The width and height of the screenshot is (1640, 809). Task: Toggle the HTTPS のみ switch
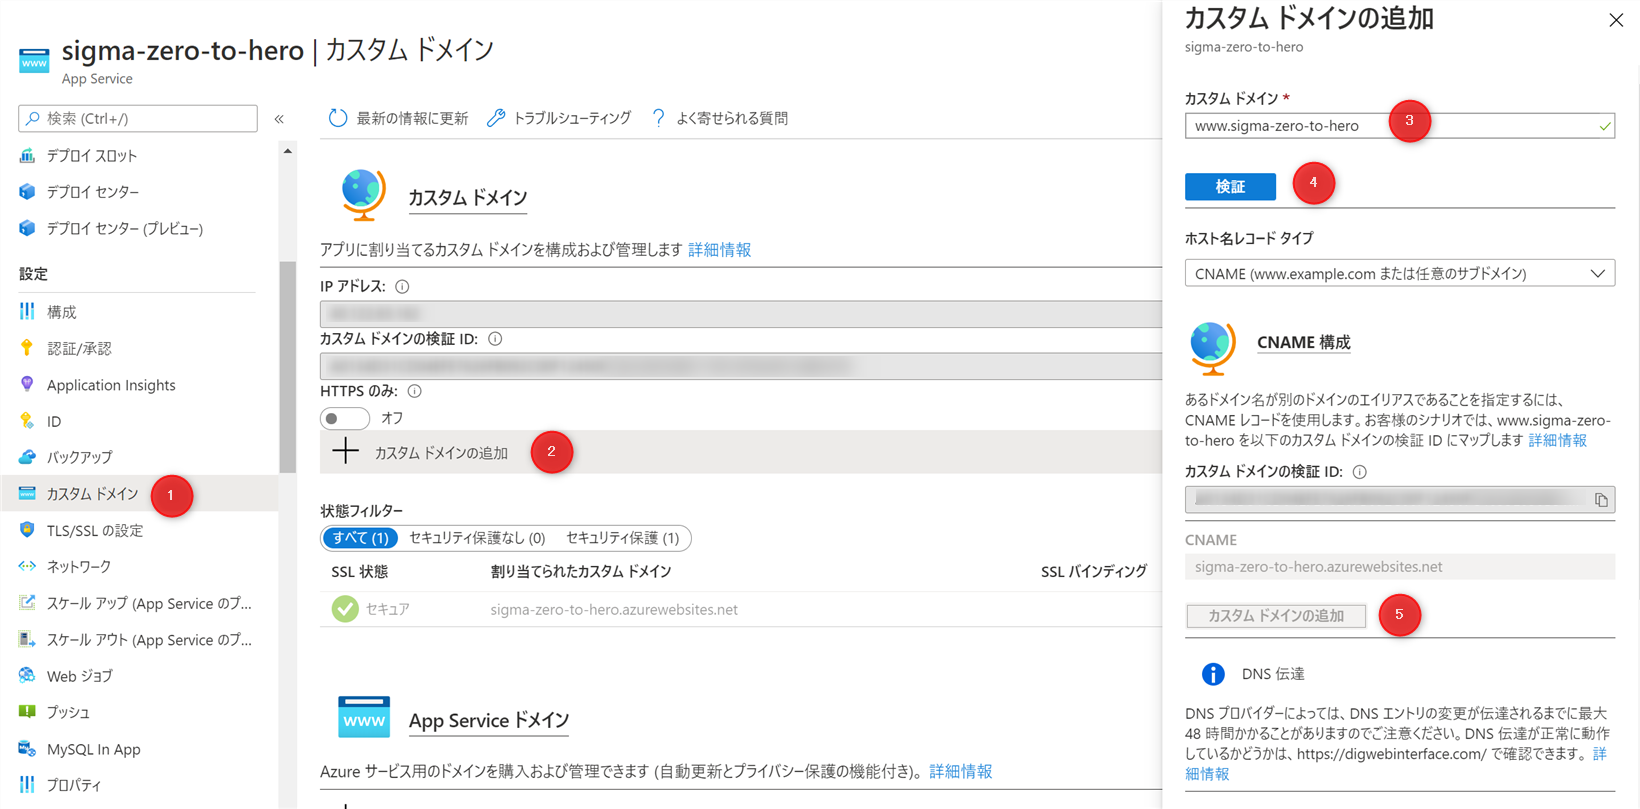click(345, 418)
